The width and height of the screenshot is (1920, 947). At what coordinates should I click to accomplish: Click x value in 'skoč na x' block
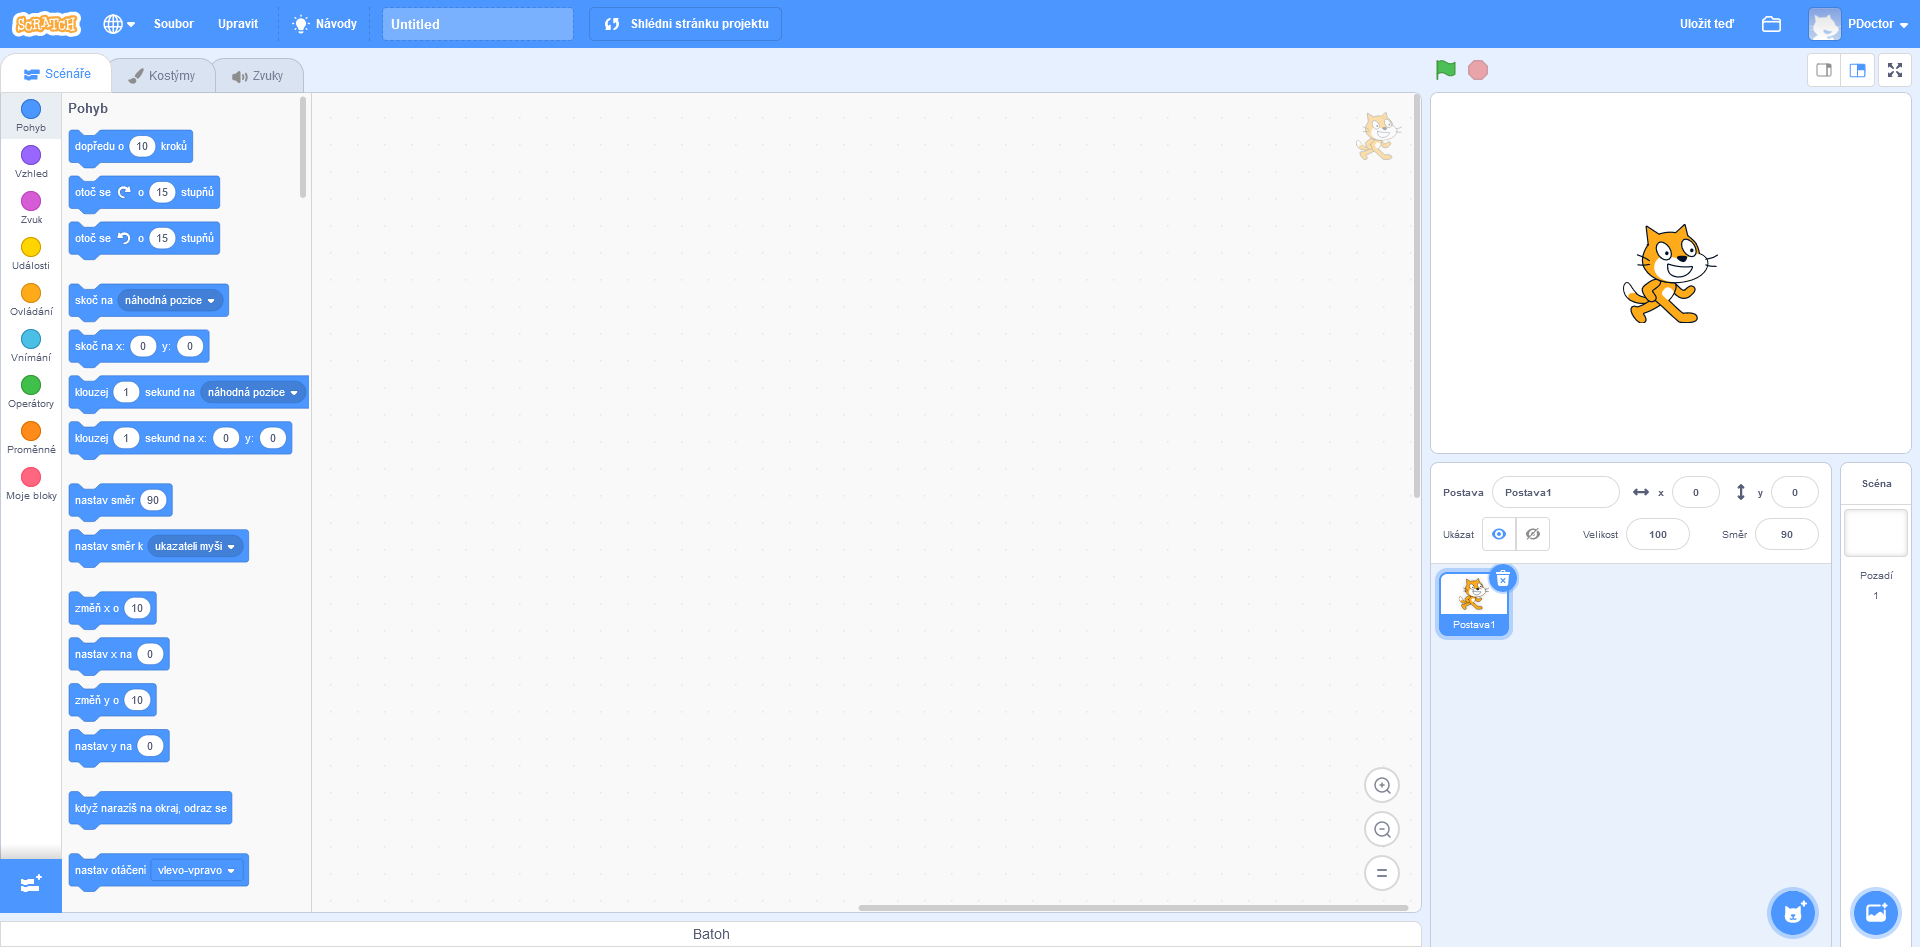[x=143, y=346]
